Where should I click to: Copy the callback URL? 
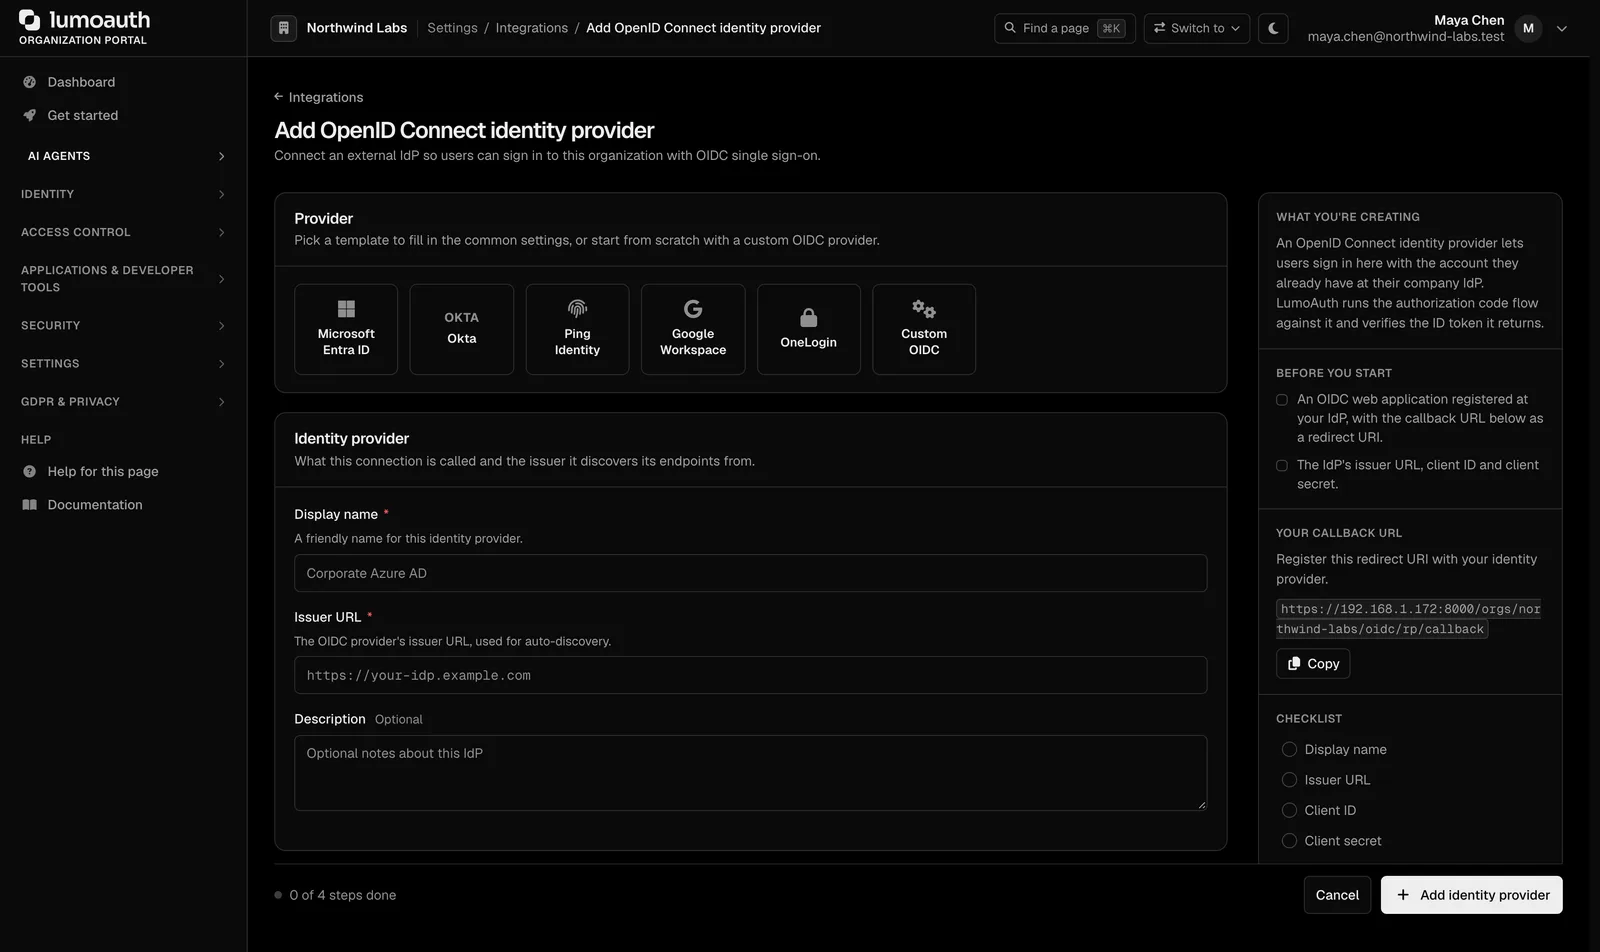click(1313, 664)
